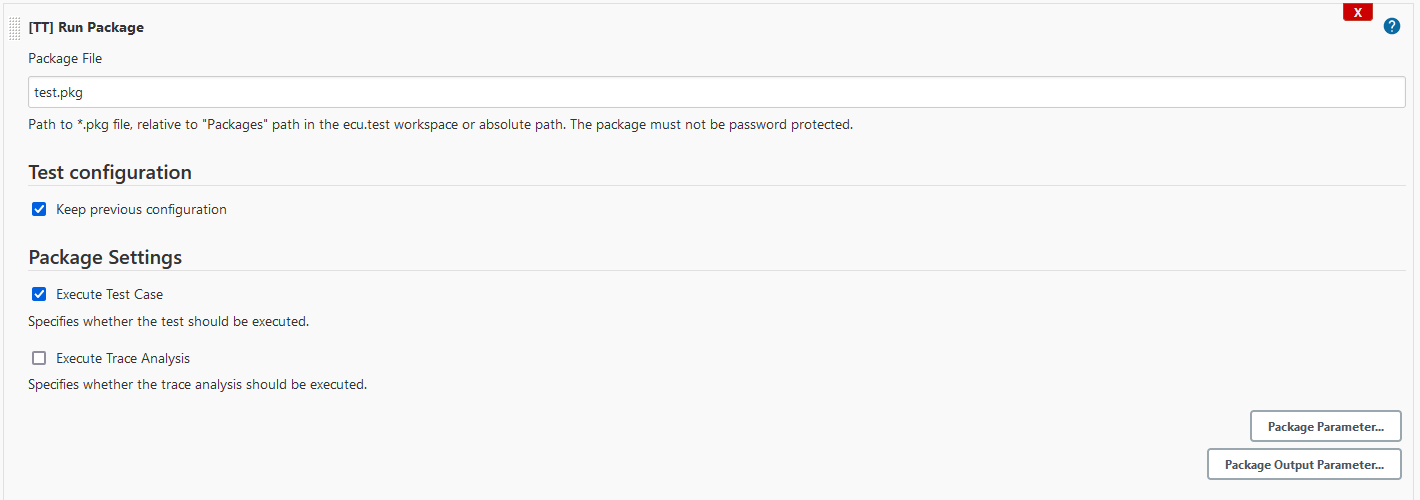
Task: Grab the dotted drag handle beside the title
Action: (14, 28)
